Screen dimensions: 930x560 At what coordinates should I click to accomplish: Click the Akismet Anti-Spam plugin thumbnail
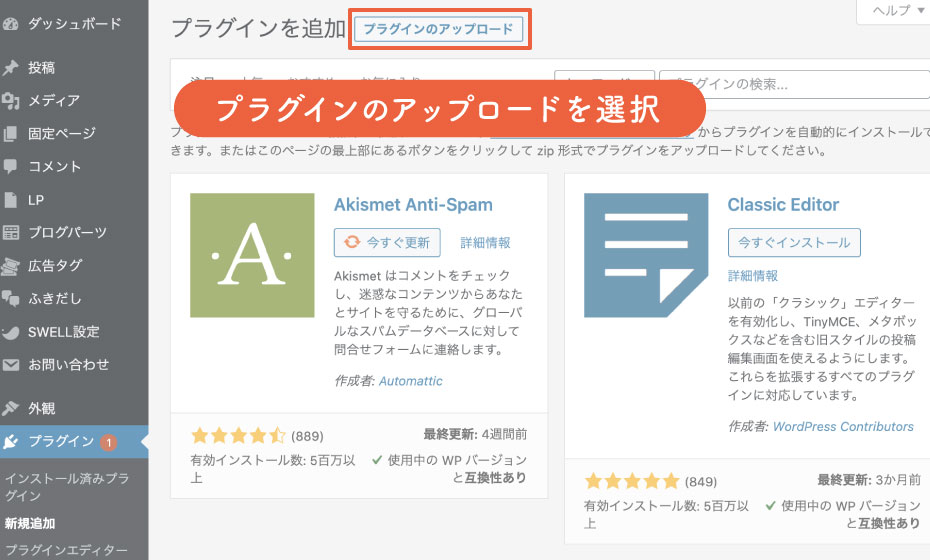click(x=252, y=255)
